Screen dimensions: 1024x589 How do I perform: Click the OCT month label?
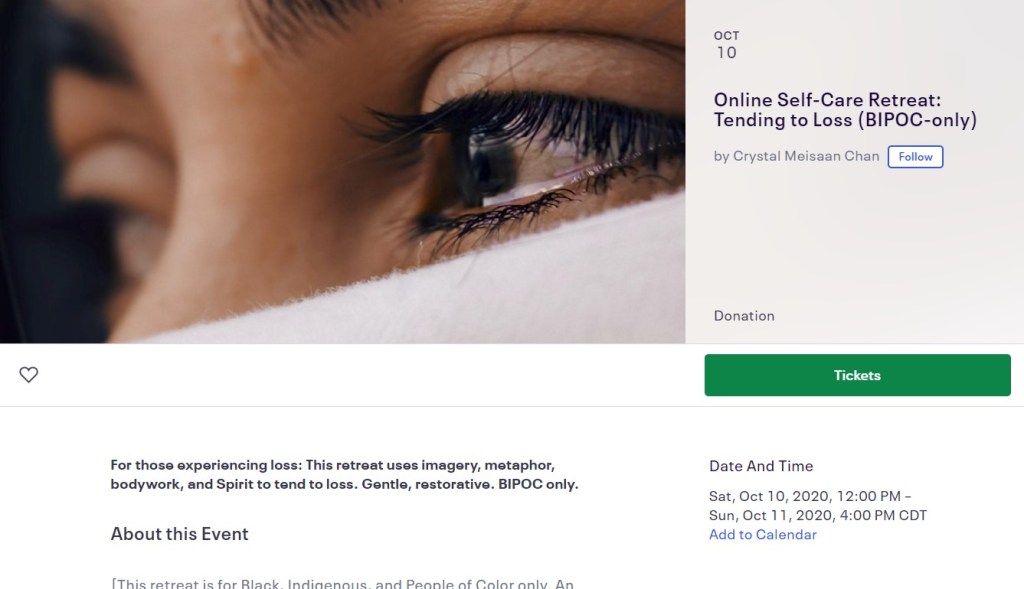click(x=726, y=36)
